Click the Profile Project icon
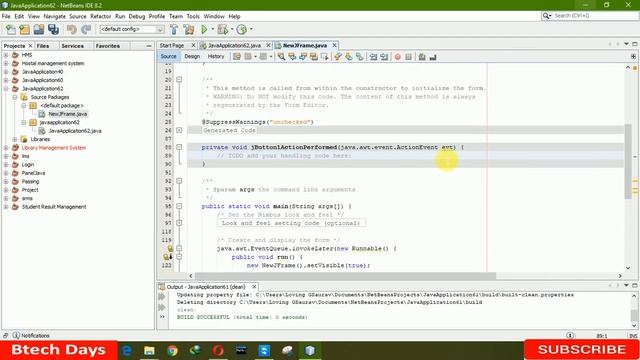The image size is (640, 360). (242, 29)
